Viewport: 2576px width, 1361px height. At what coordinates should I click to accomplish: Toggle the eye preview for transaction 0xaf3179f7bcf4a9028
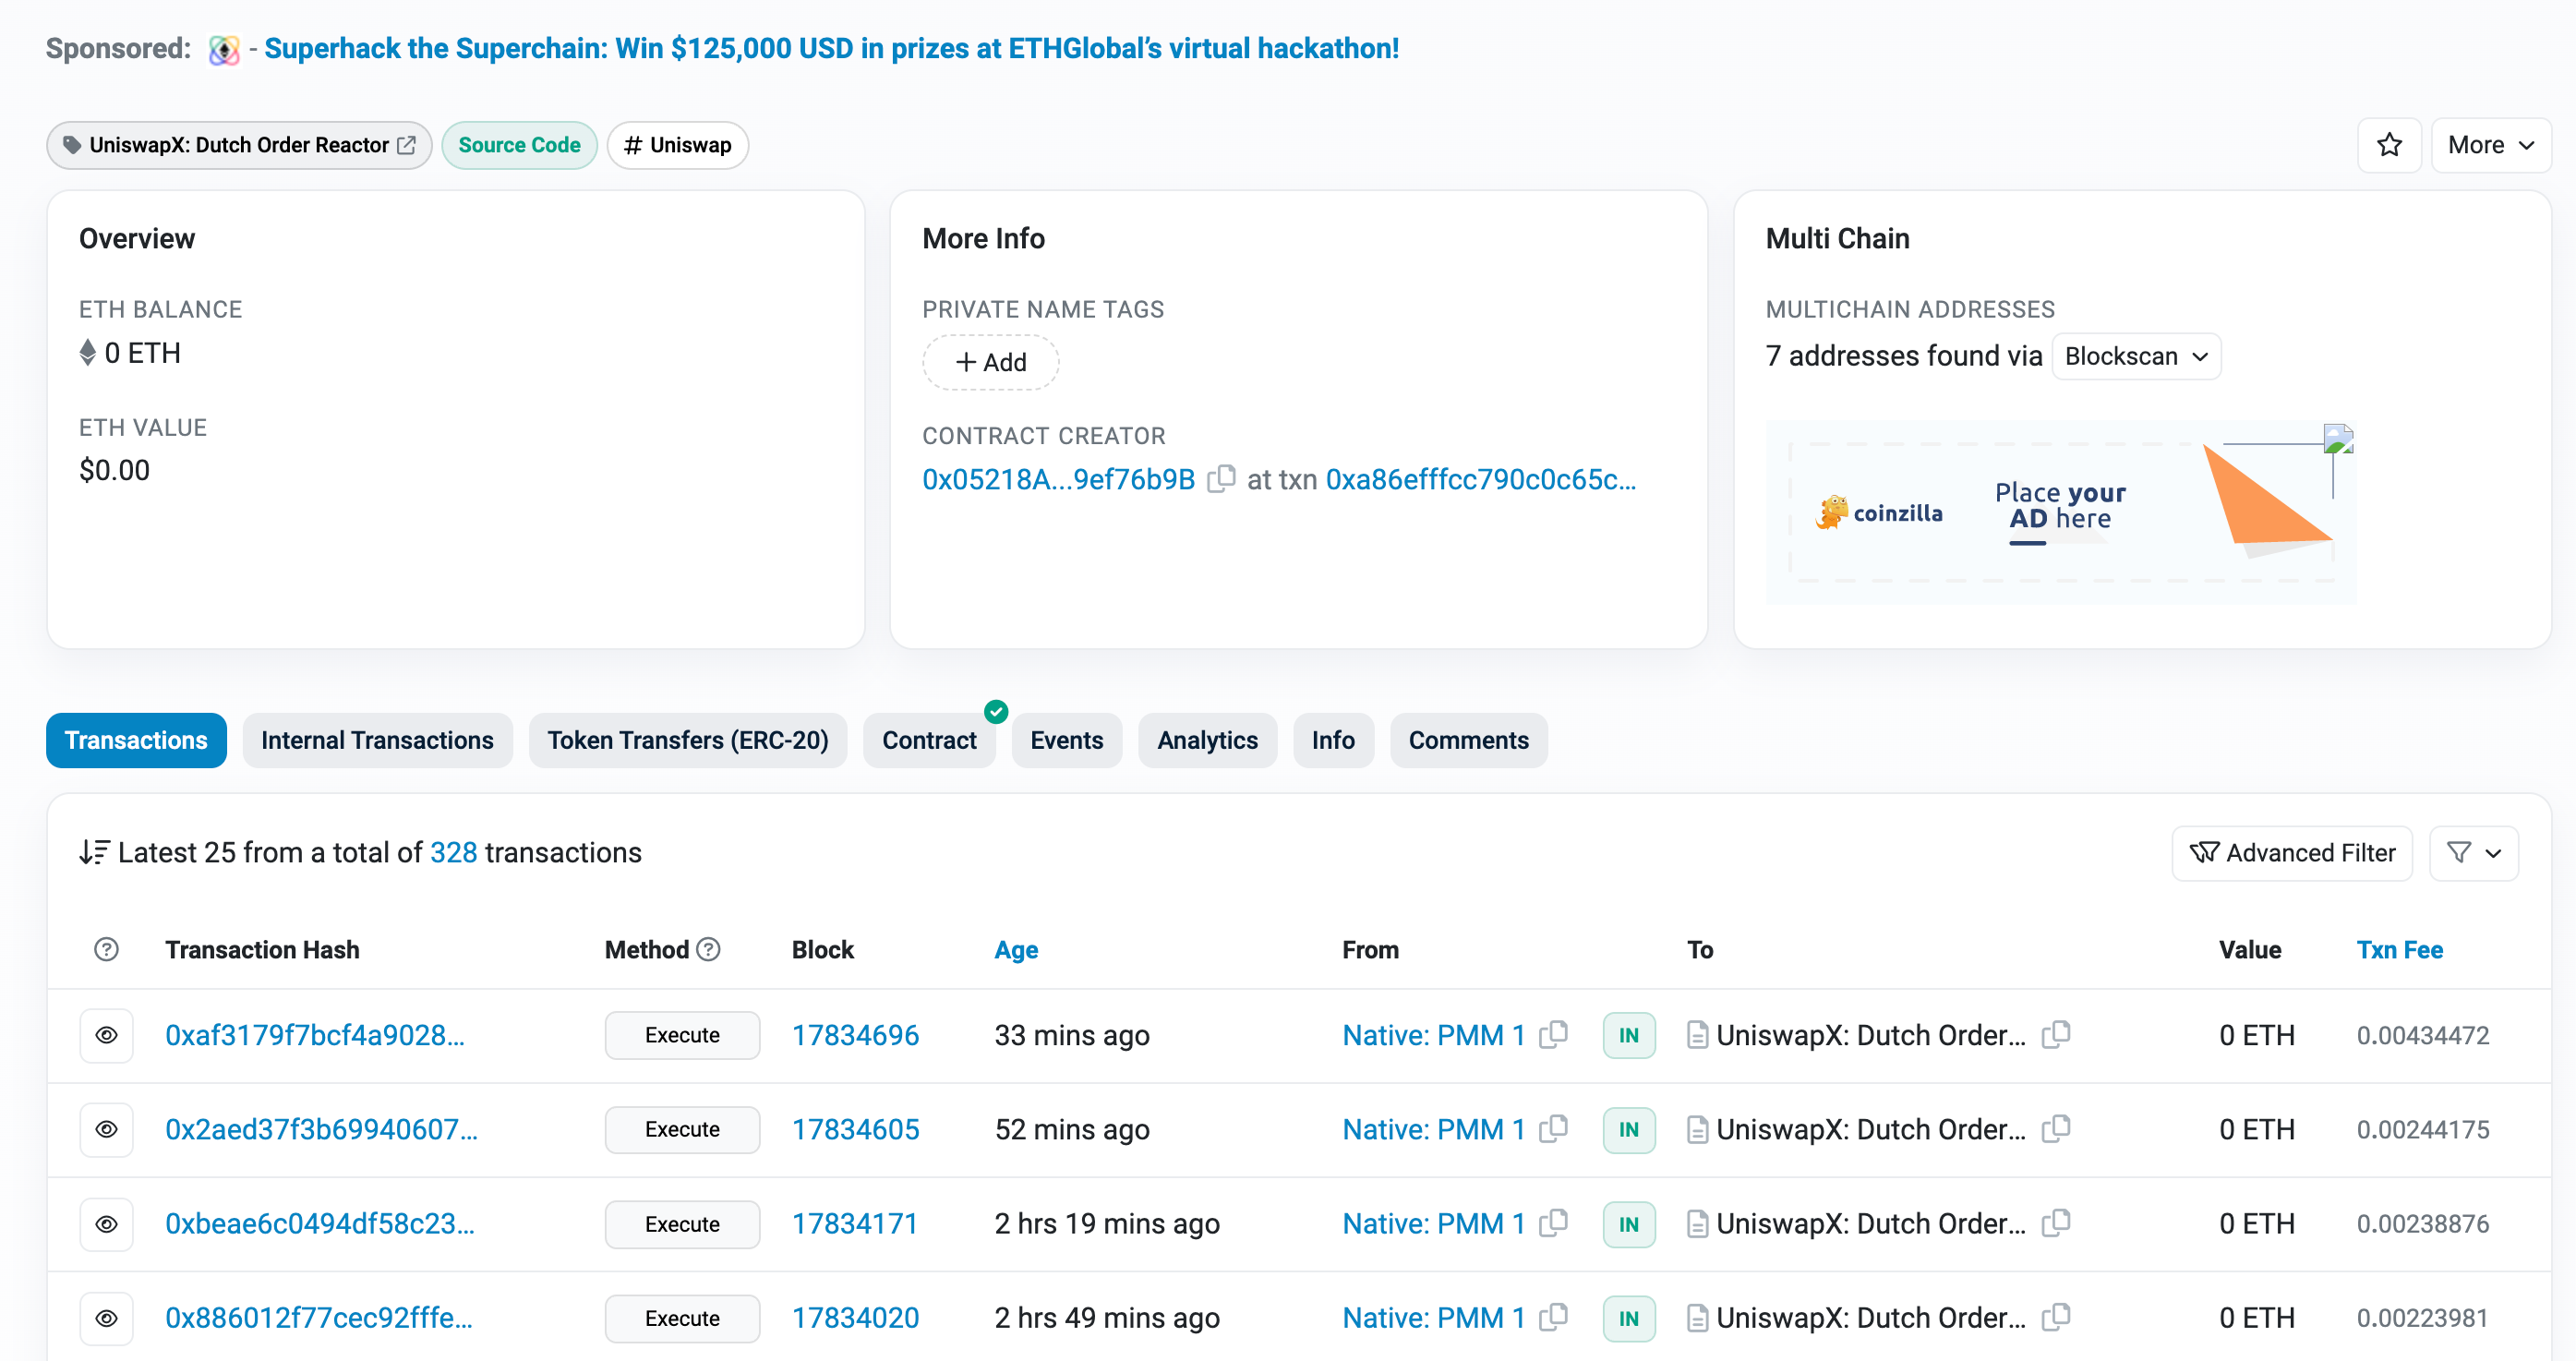[106, 1035]
